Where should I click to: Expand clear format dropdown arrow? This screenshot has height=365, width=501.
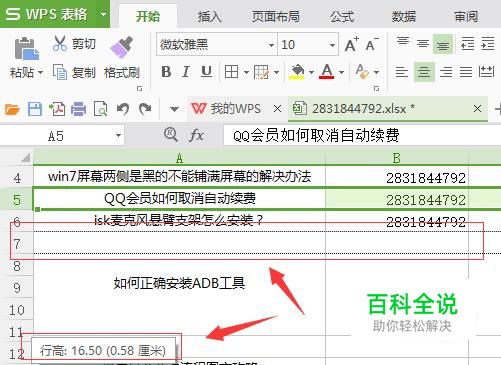coord(376,72)
